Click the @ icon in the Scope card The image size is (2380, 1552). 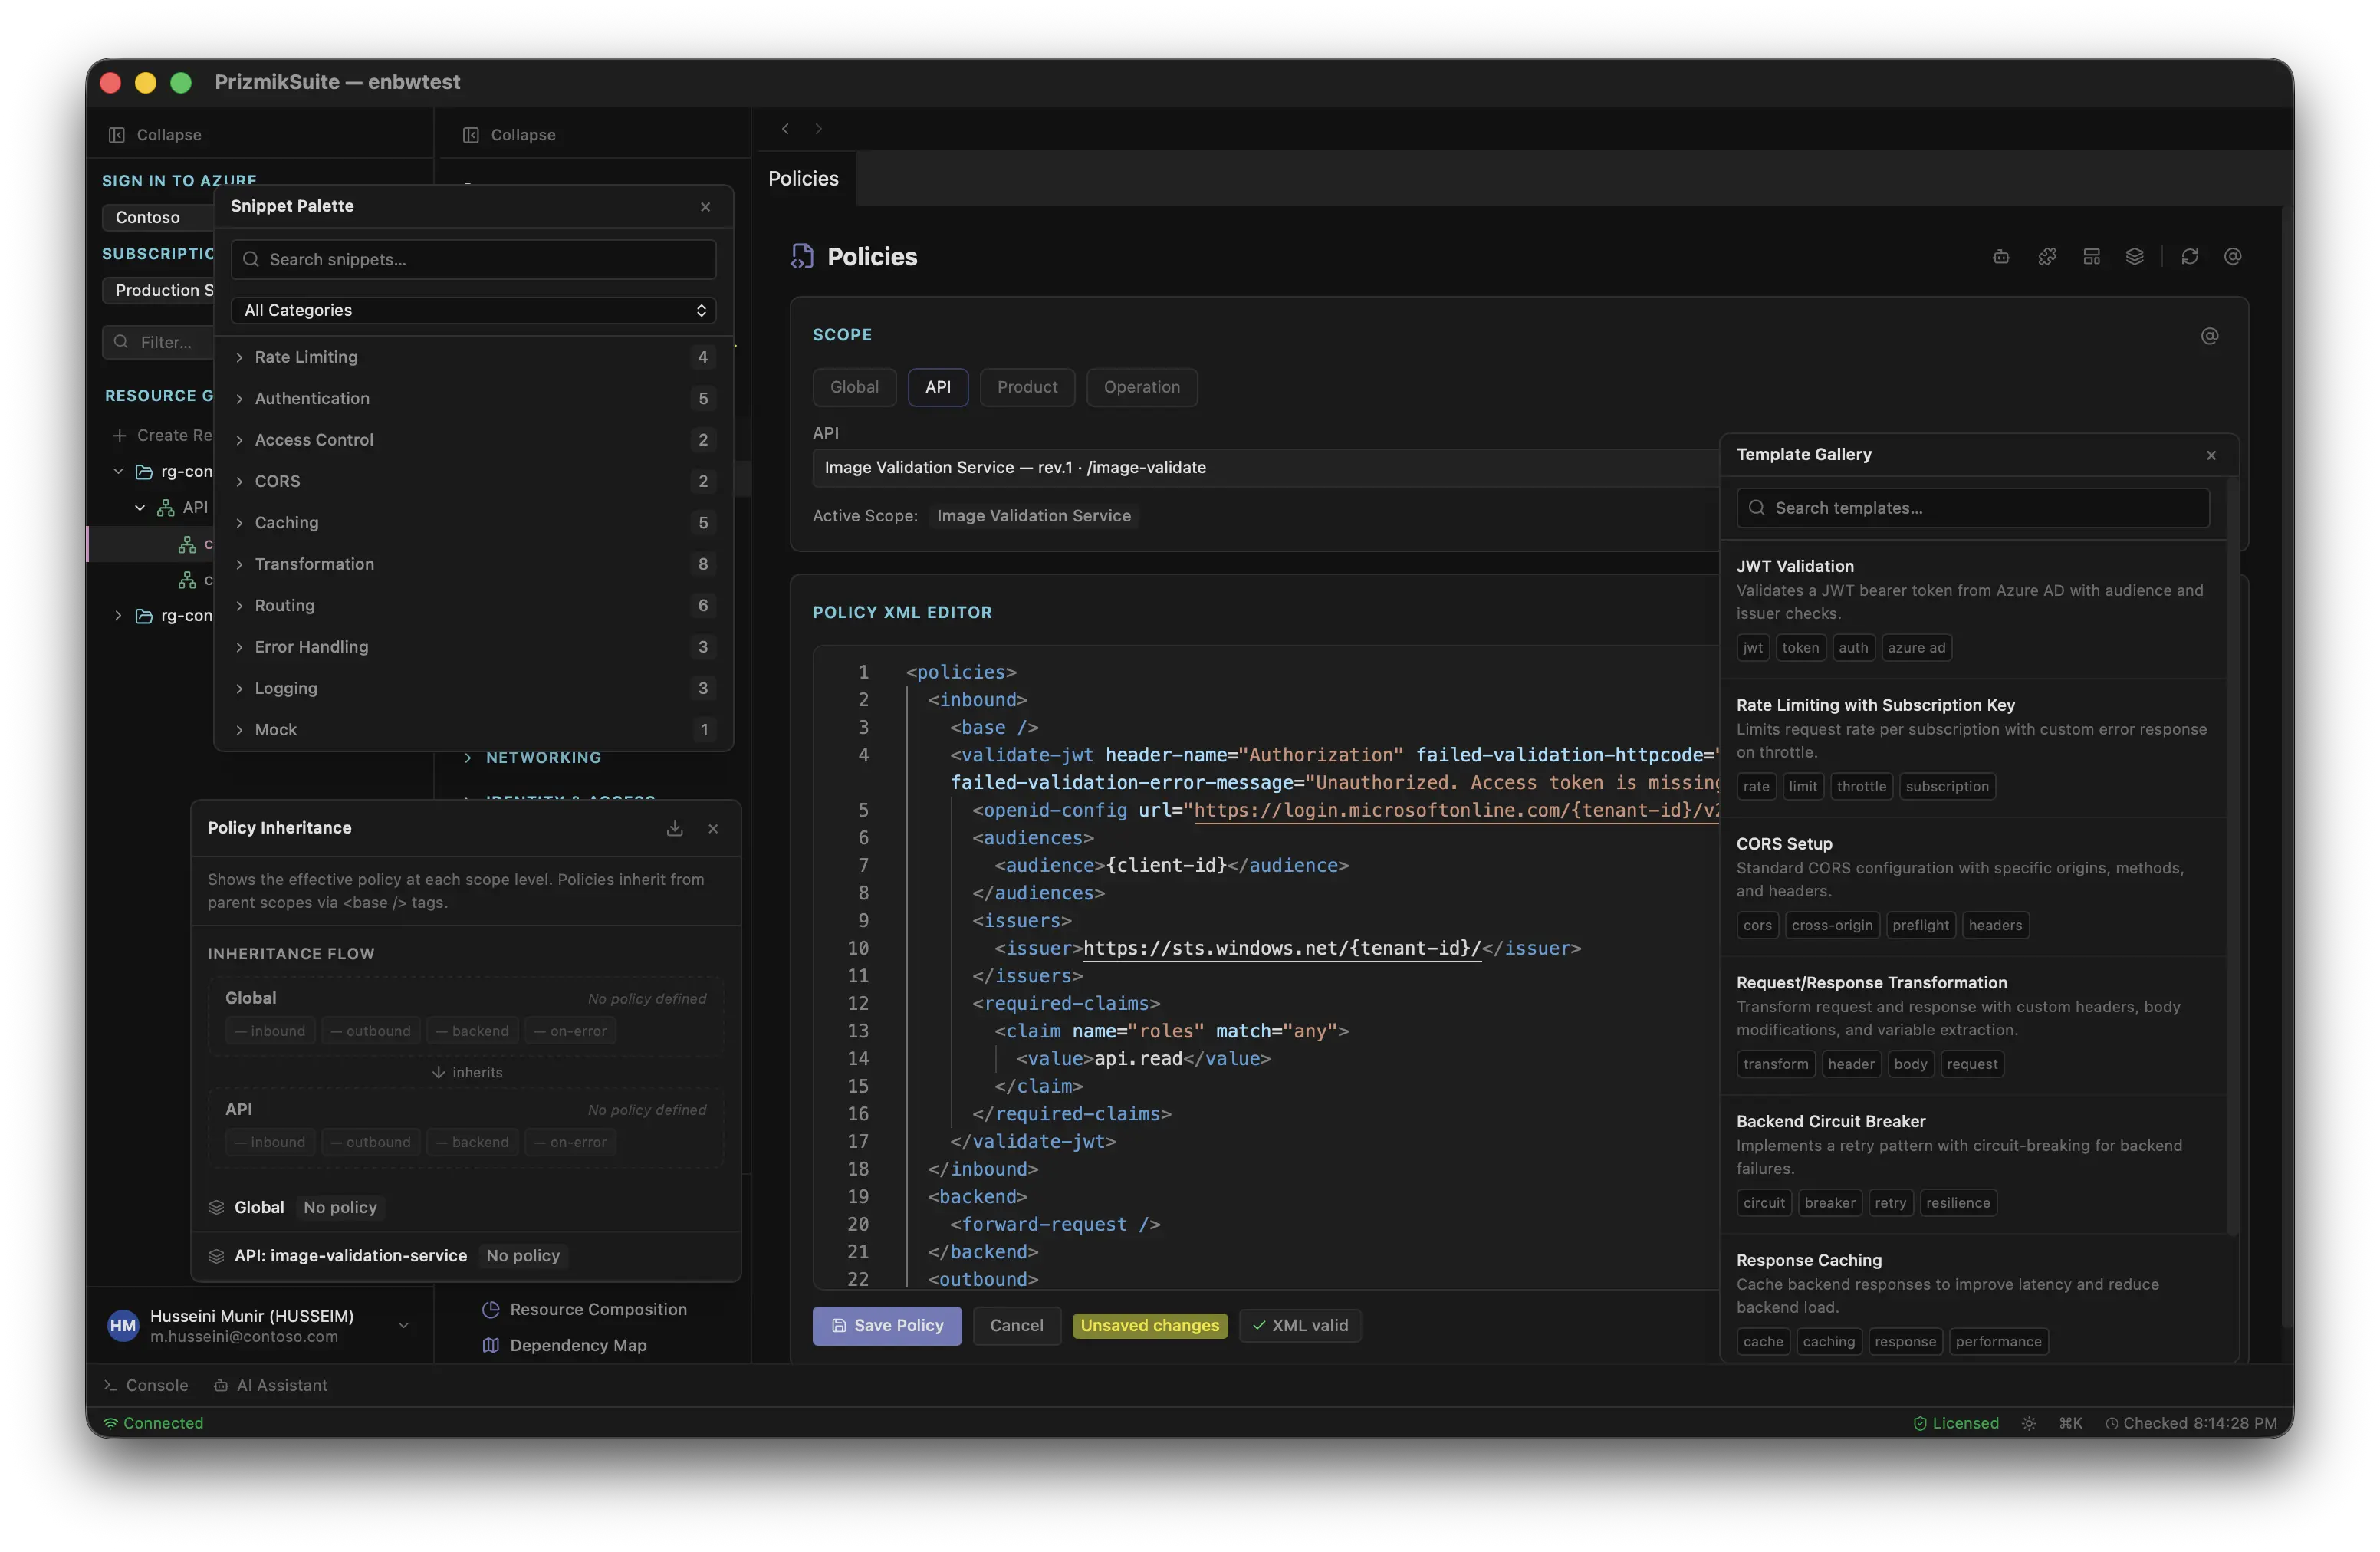(2210, 336)
